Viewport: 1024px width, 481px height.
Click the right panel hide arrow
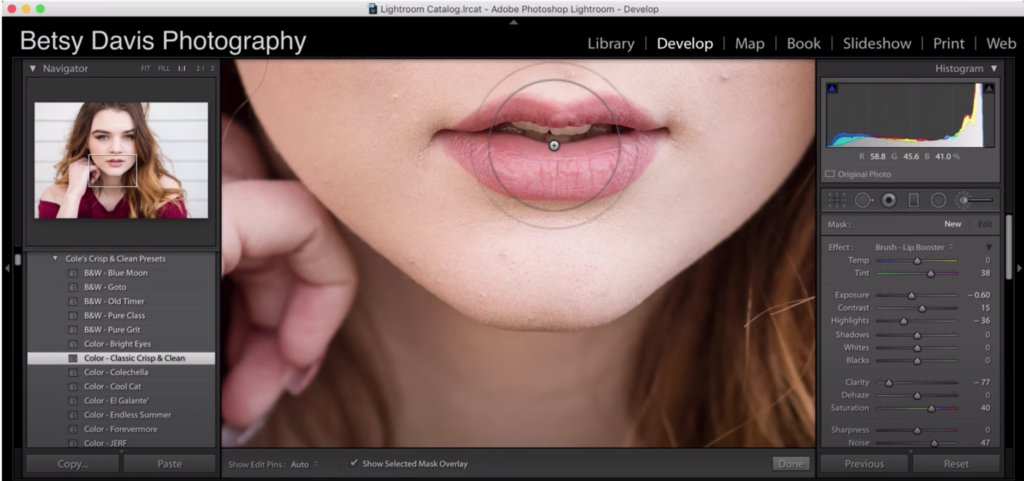[x=1019, y=268]
